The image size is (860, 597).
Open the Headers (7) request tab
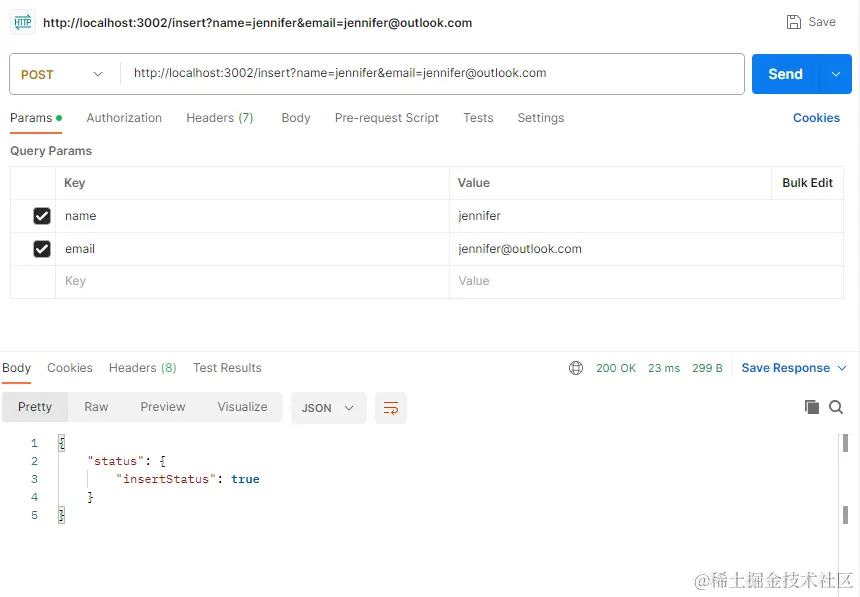[219, 118]
